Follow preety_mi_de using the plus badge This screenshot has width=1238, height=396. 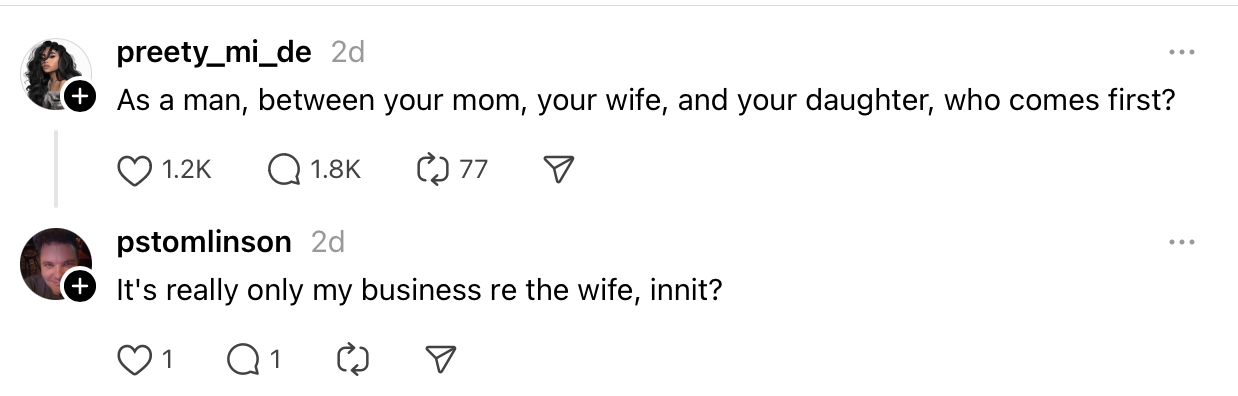coord(80,97)
